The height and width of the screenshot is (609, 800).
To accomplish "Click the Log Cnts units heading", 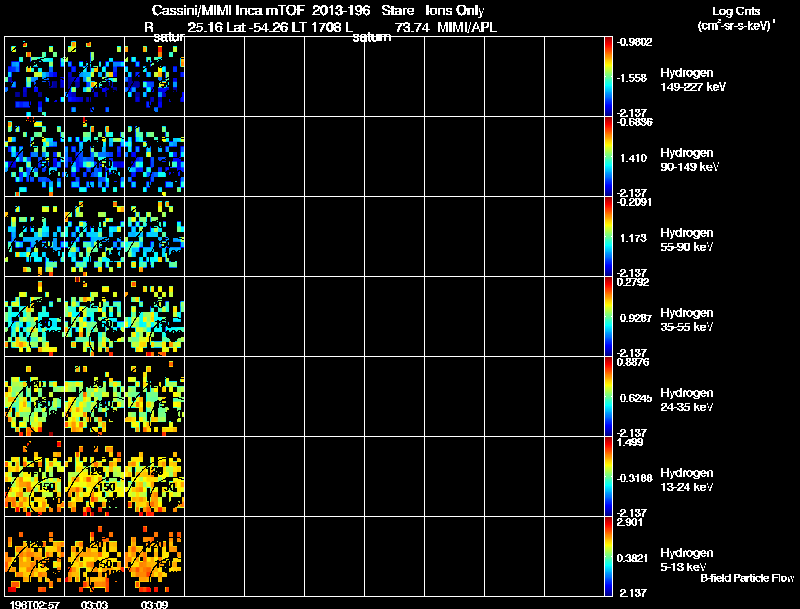I will [x=739, y=17].
